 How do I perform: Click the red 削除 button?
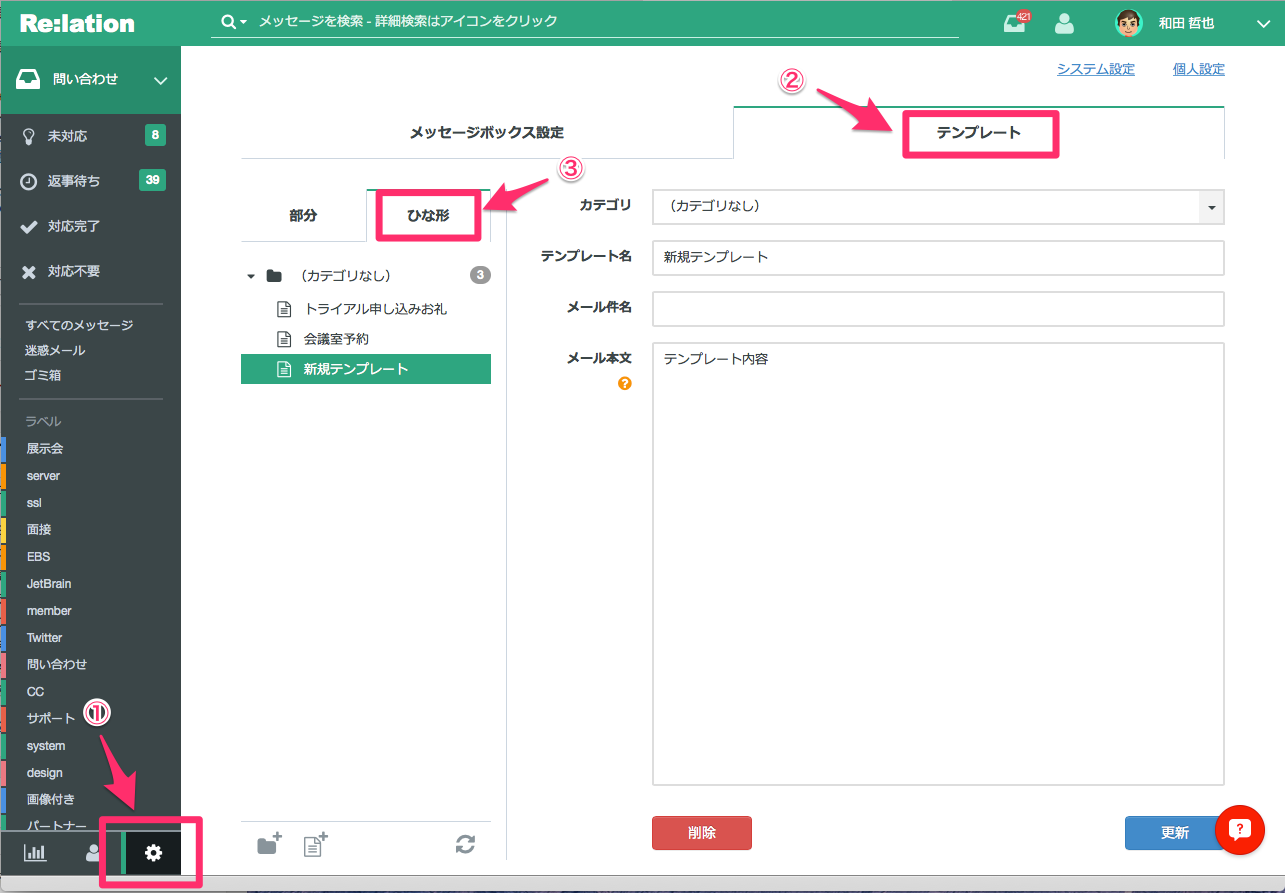tap(702, 833)
